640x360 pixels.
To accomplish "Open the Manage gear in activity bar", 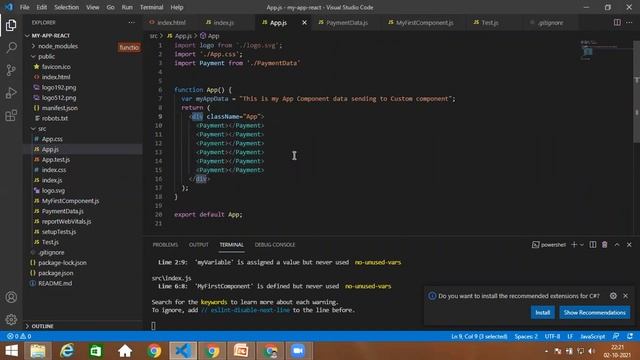I will pos(11,319).
